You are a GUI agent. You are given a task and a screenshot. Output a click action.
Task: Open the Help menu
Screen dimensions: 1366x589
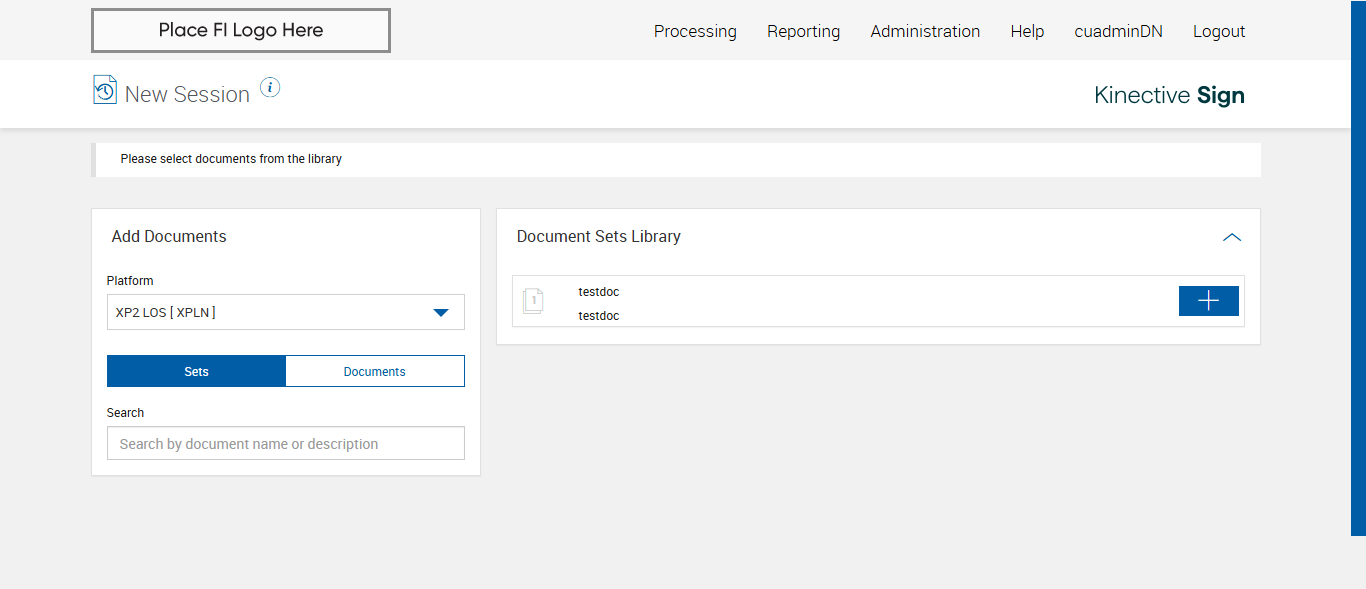coord(1027,31)
